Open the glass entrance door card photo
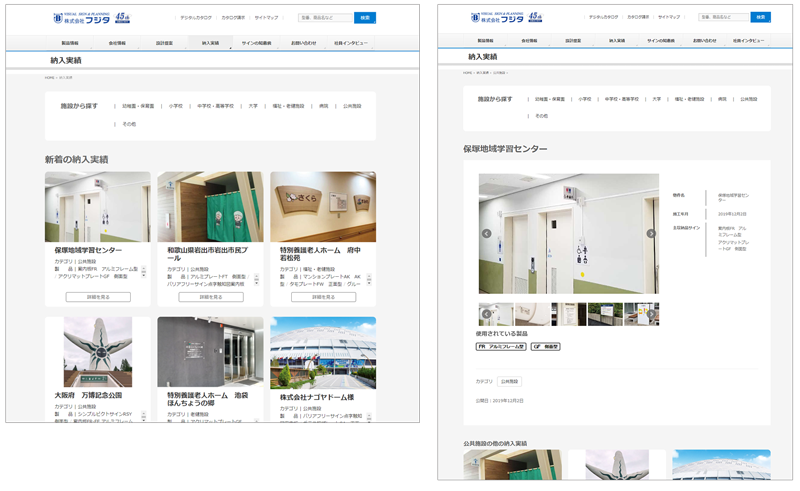800x491 pixels. point(210,352)
